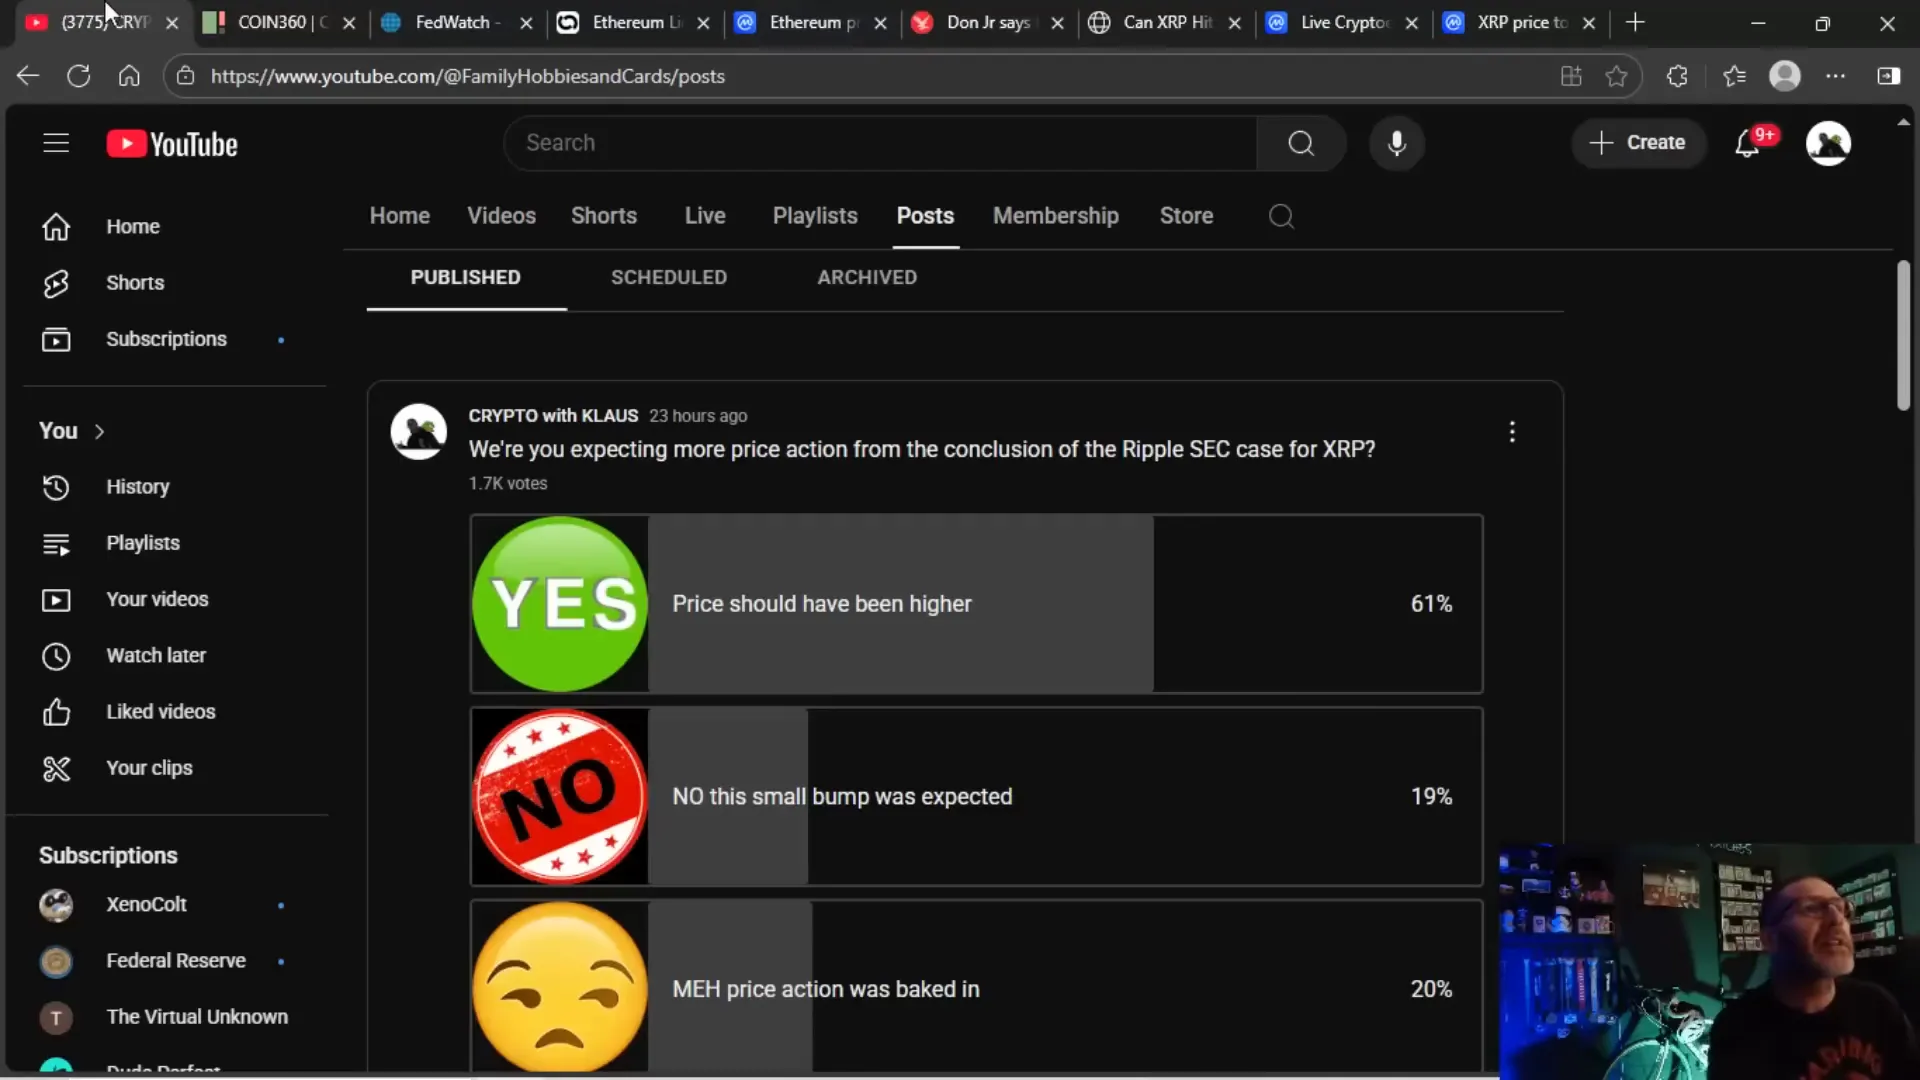Click the address bar URL
The height and width of the screenshot is (1080, 1920).
[467, 76]
